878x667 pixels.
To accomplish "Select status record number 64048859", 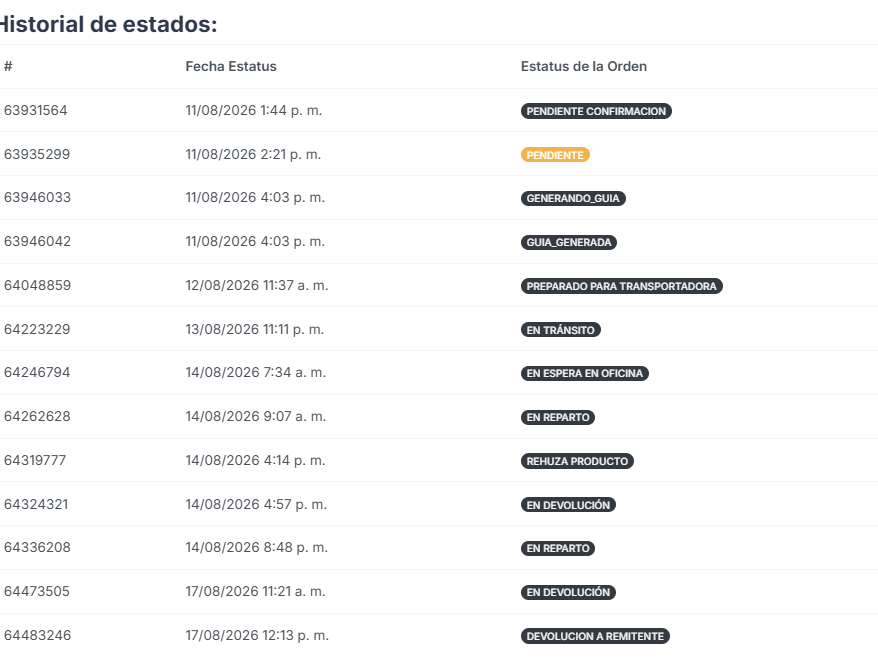I will [x=37, y=285].
